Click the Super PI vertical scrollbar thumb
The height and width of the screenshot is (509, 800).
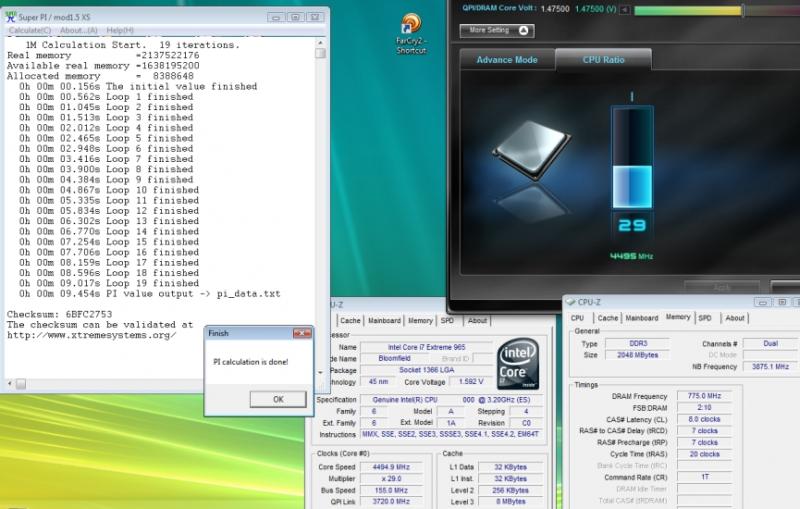click(320, 53)
